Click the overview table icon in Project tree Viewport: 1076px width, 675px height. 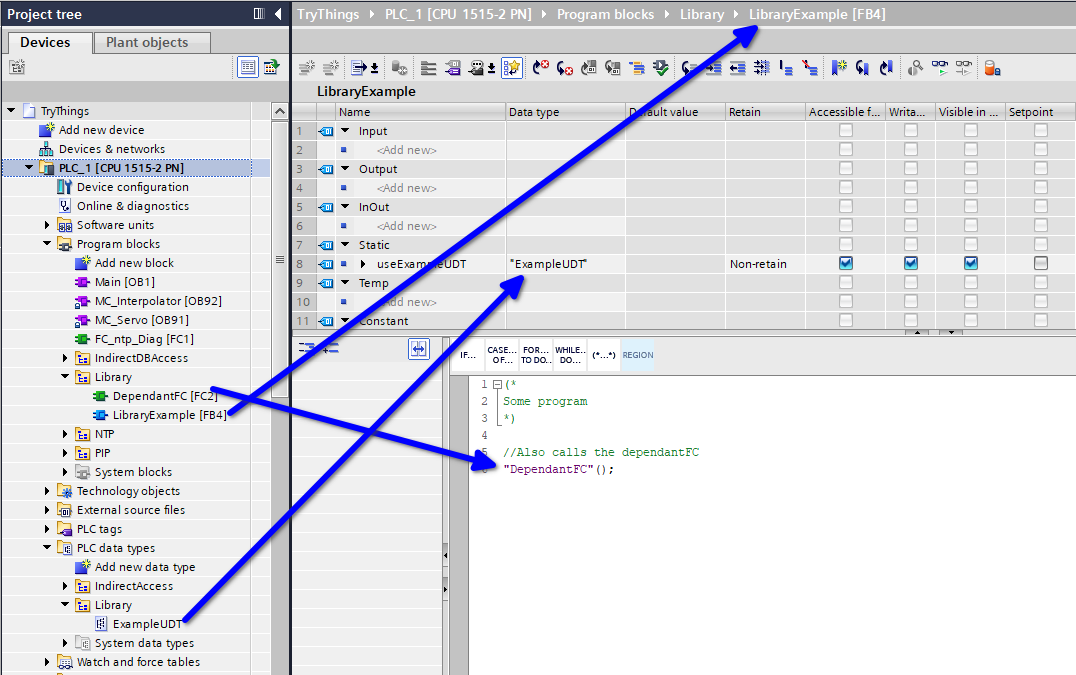pyautogui.click(x=247, y=68)
